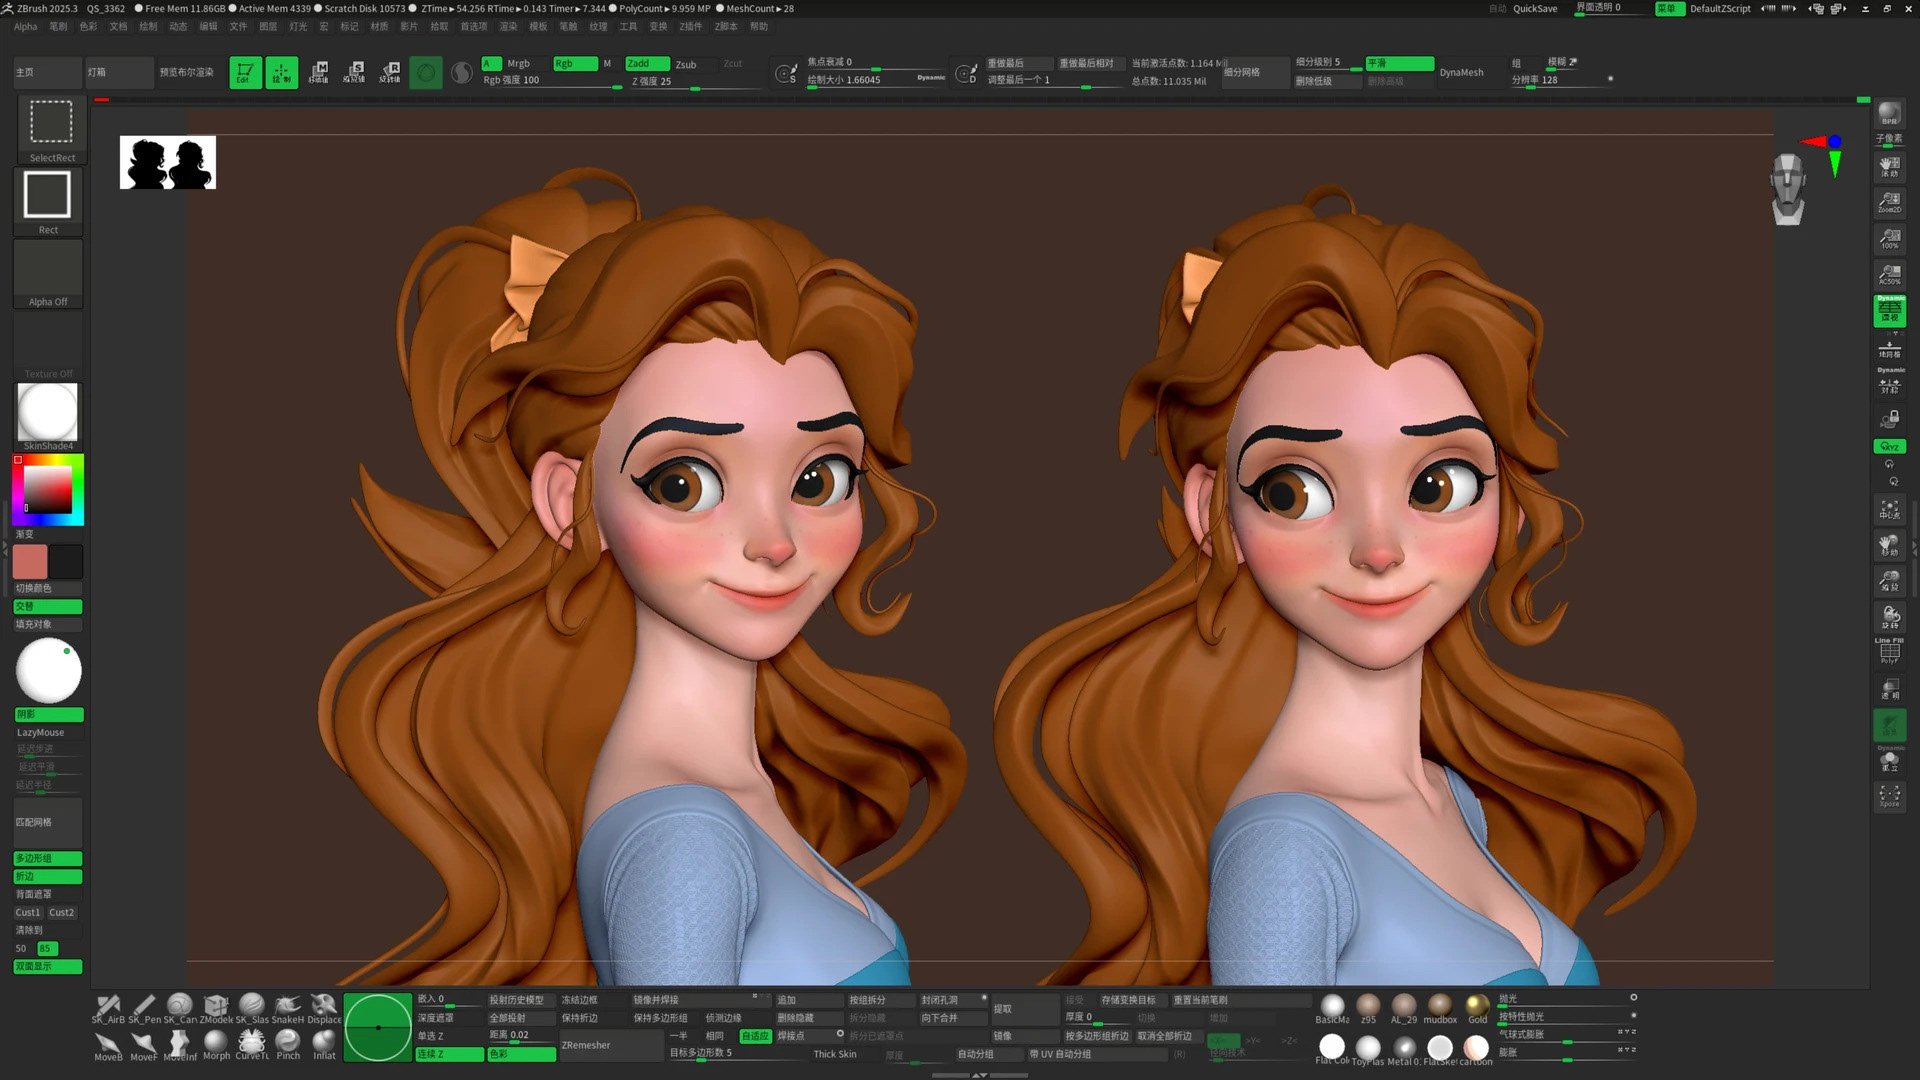
Task: Open the Alpha menu
Action: point(26,27)
